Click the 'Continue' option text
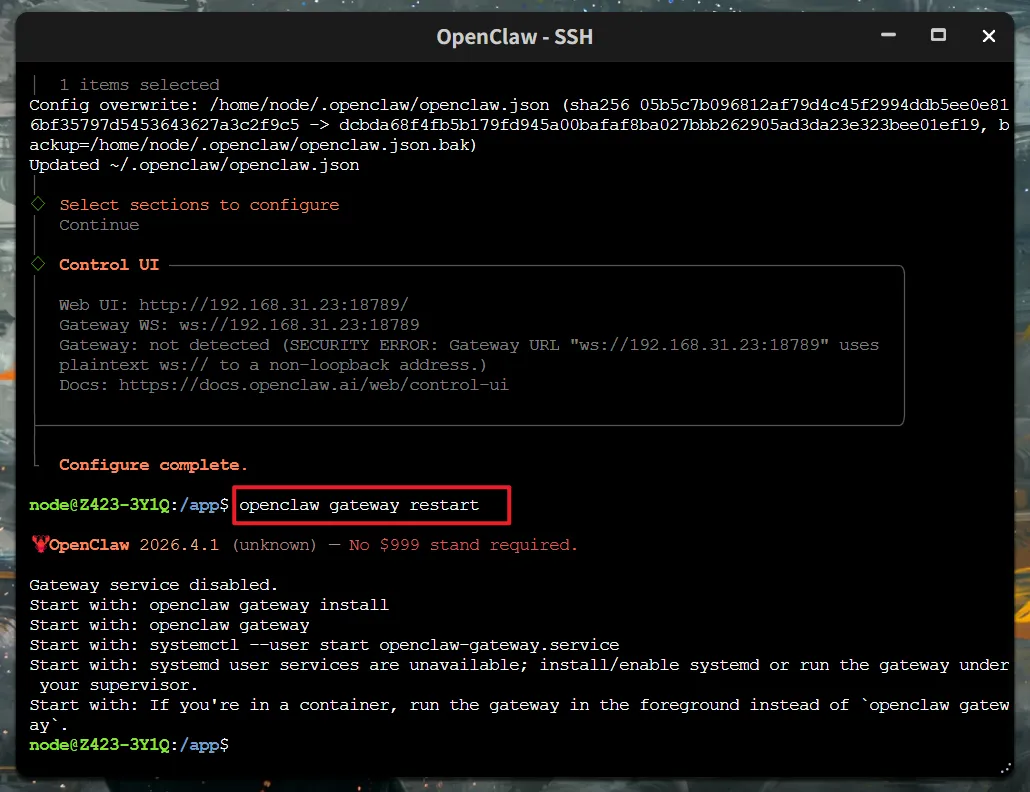This screenshot has height=792, width=1030. (x=99, y=225)
